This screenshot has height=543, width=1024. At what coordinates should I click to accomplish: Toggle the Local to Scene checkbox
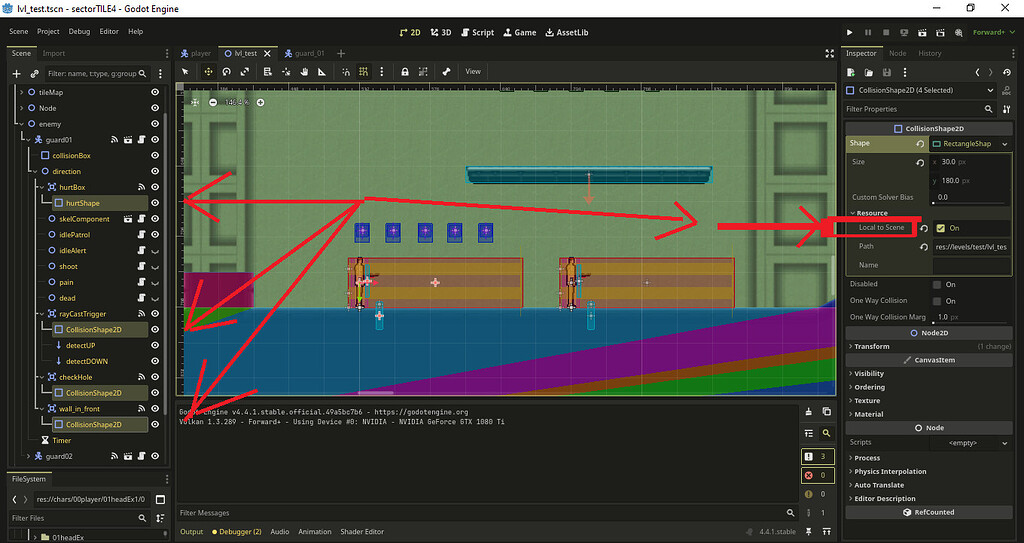[940, 228]
